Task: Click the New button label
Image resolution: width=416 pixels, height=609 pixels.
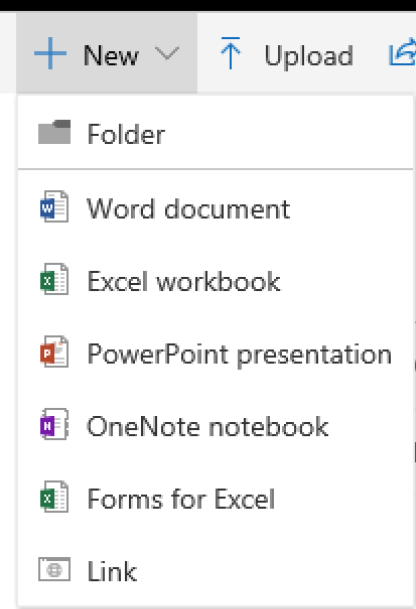Action: point(111,55)
